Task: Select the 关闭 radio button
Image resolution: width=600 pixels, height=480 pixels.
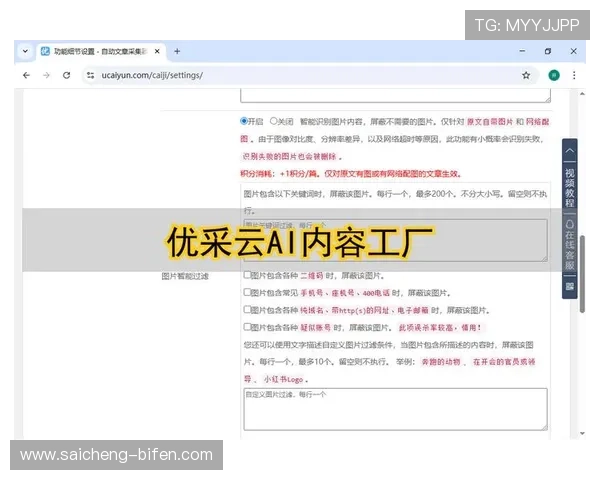Action: click(273, 121)
